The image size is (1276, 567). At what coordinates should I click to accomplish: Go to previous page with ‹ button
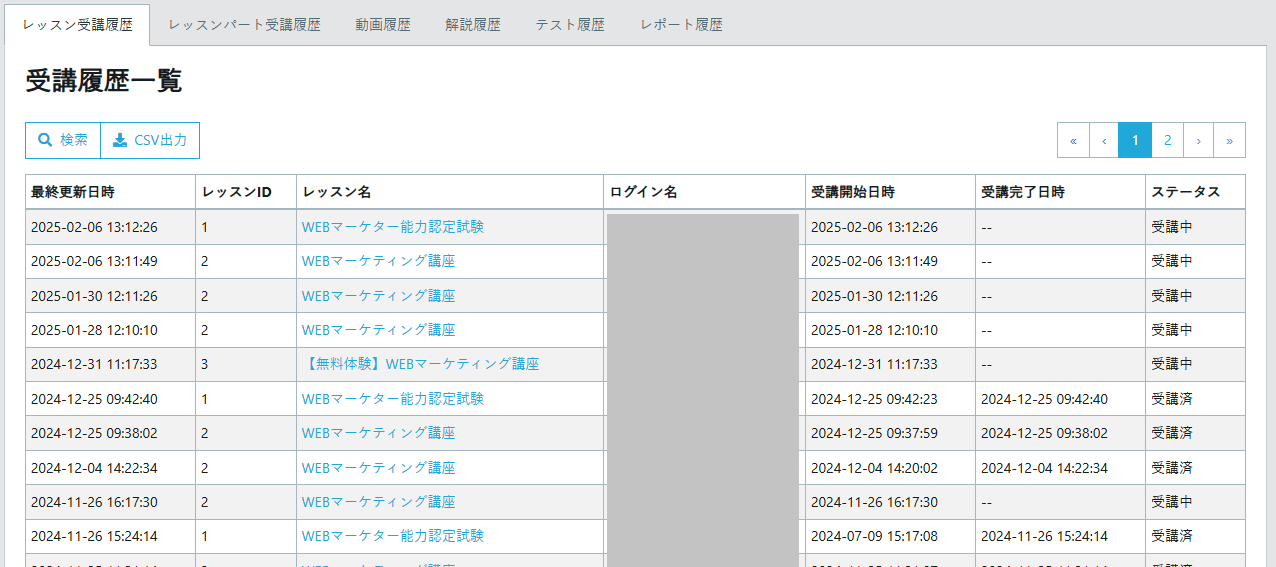(1104, 140)
